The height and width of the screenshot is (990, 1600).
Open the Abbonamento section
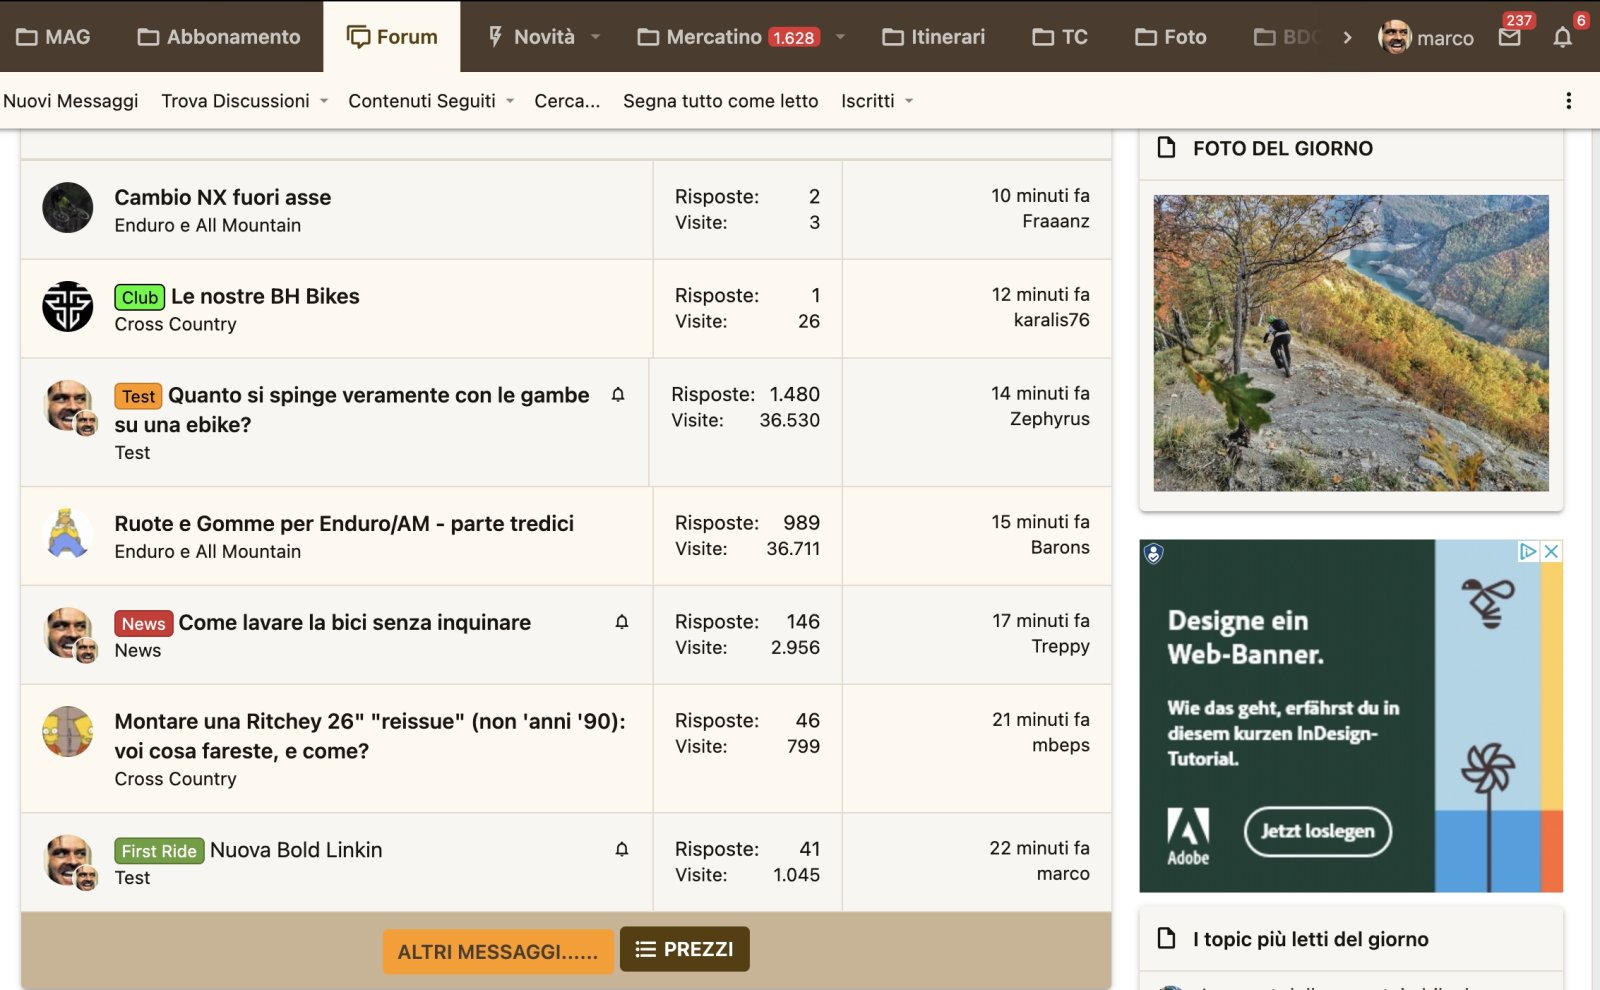coord(219,37)
